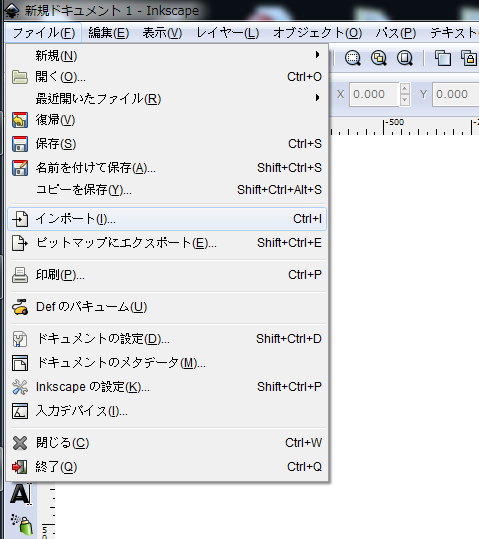This screenshot has width=479, height=539.
Task: Select the Spray tool in the toolbox
Action: coord(22,525)
